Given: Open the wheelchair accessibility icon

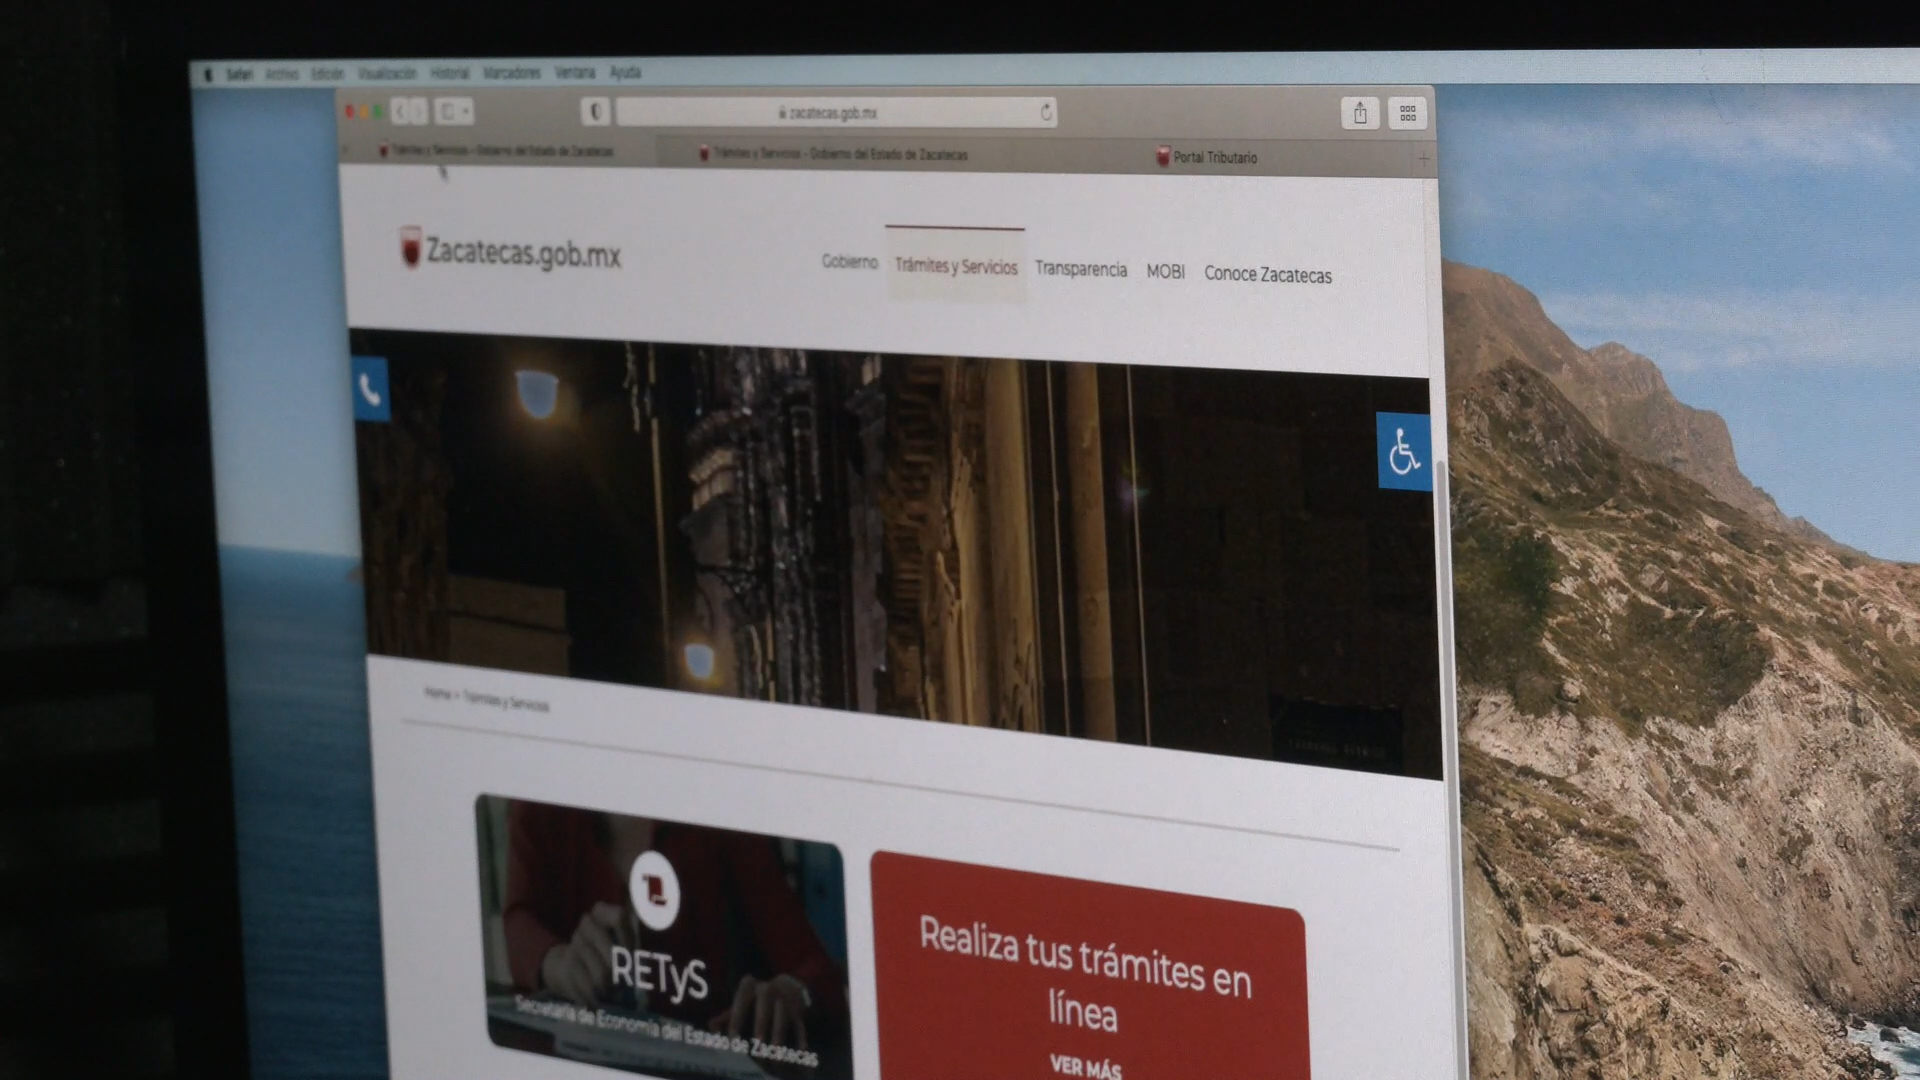Looking at the screenshot, I should (1403, 451).
